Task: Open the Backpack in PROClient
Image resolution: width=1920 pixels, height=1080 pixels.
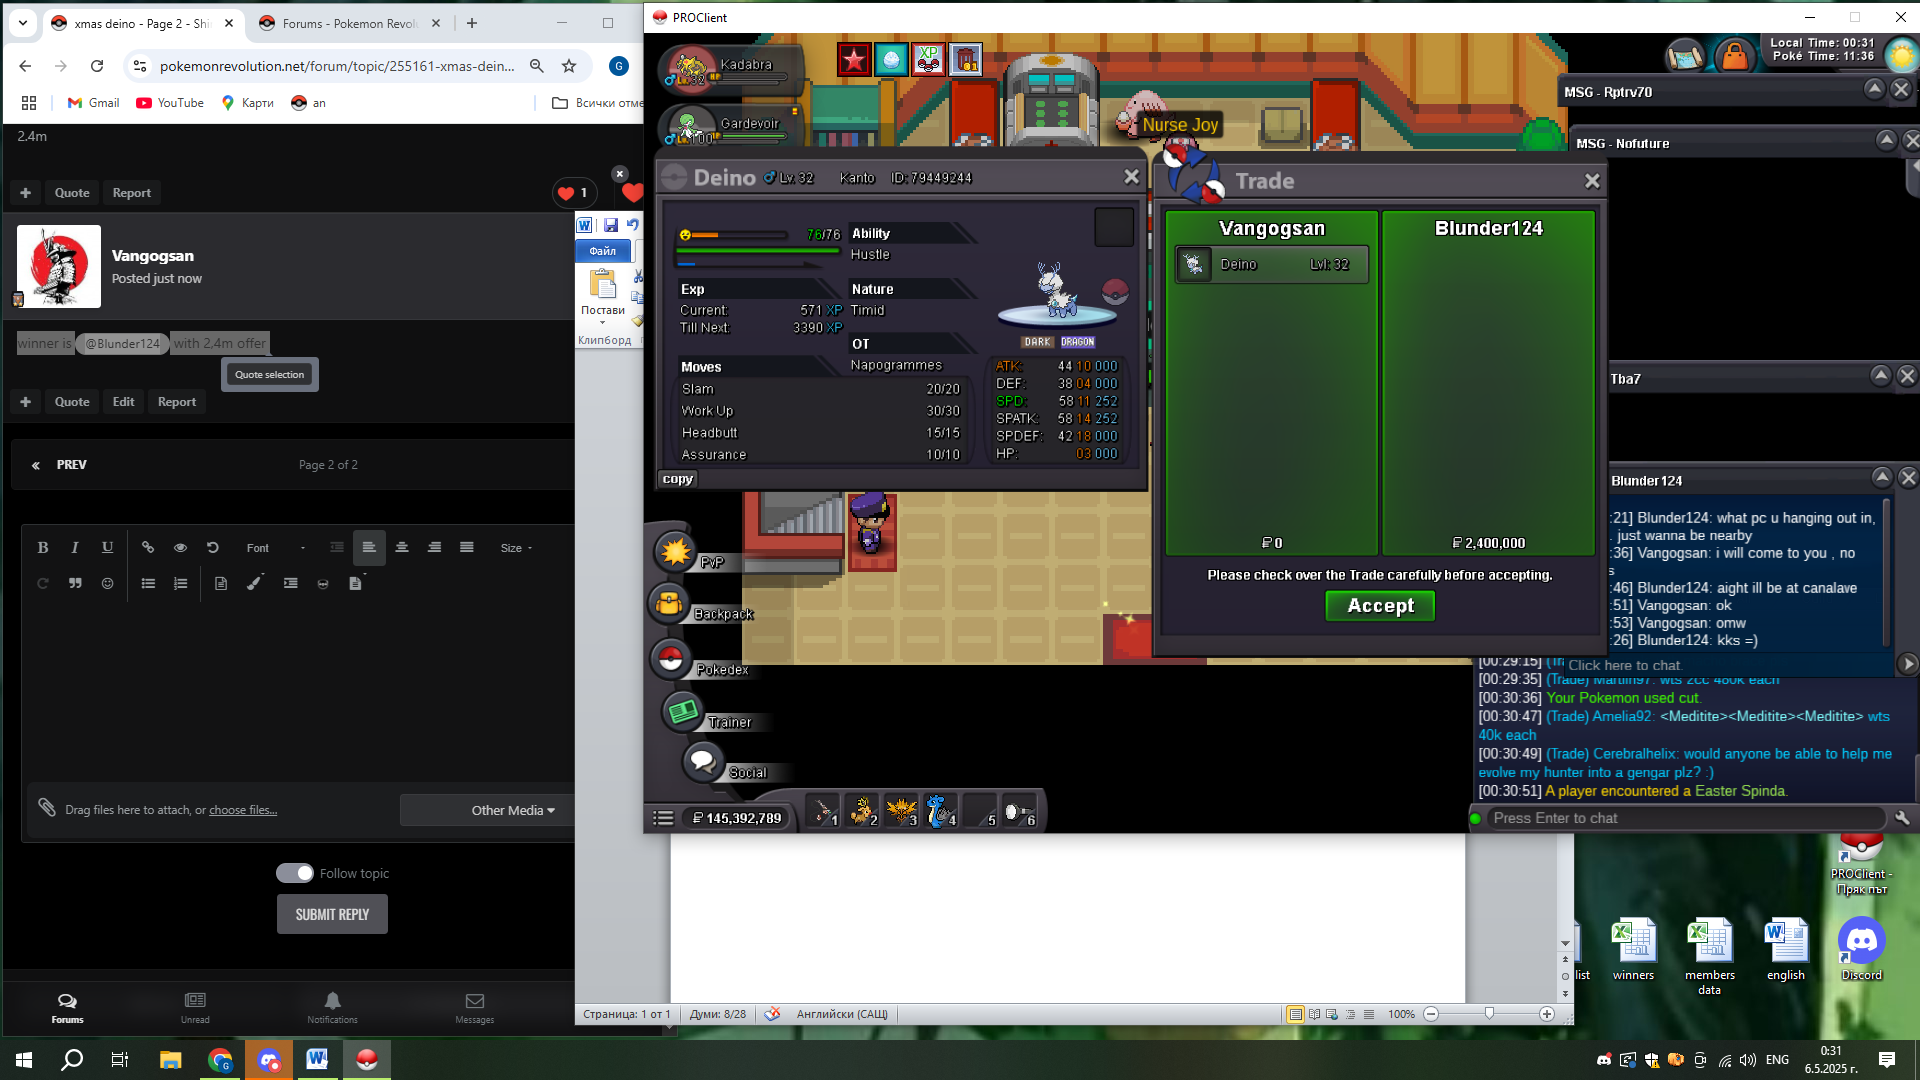Action: pos(669,604)
